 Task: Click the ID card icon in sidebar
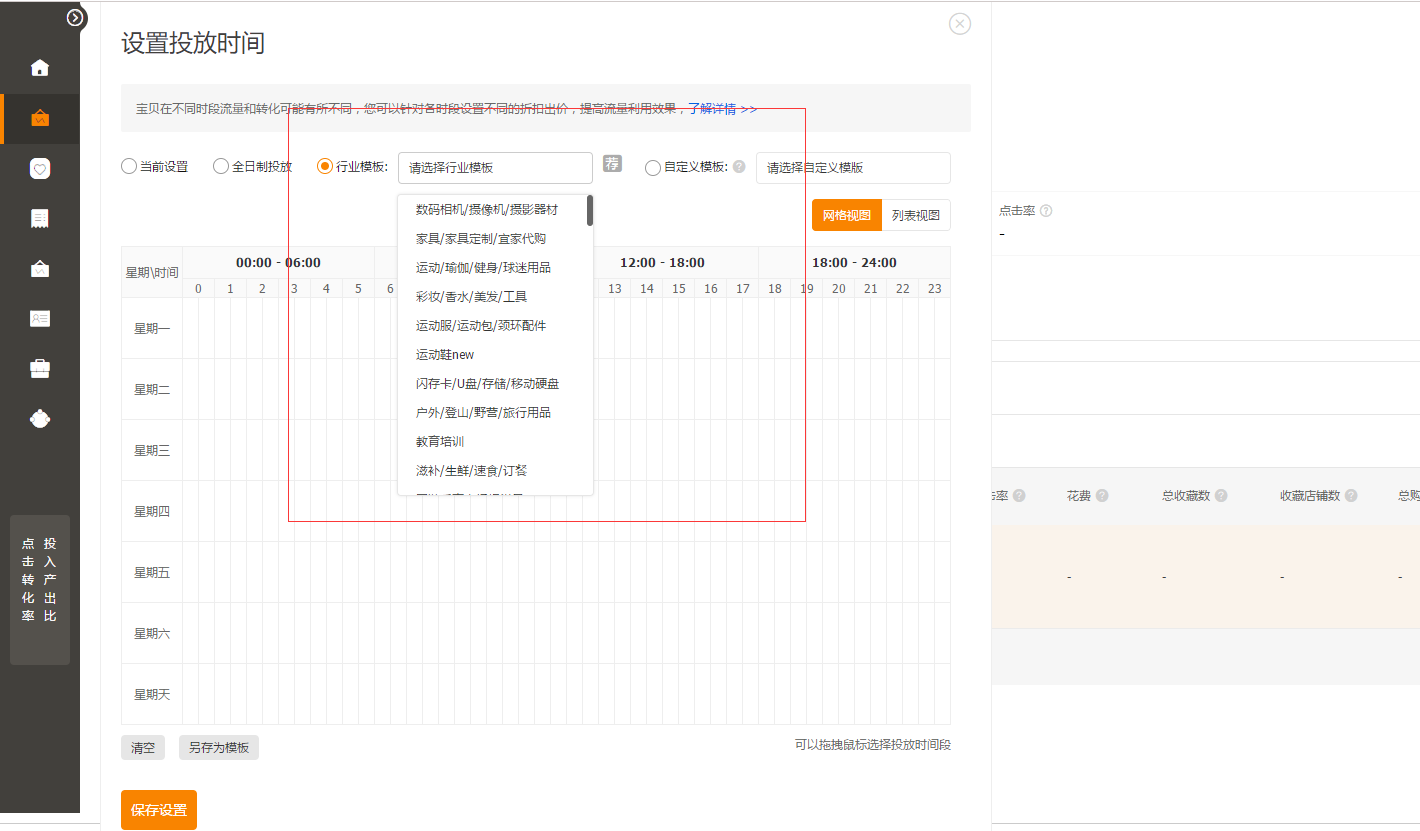click(x=40, y=318)
